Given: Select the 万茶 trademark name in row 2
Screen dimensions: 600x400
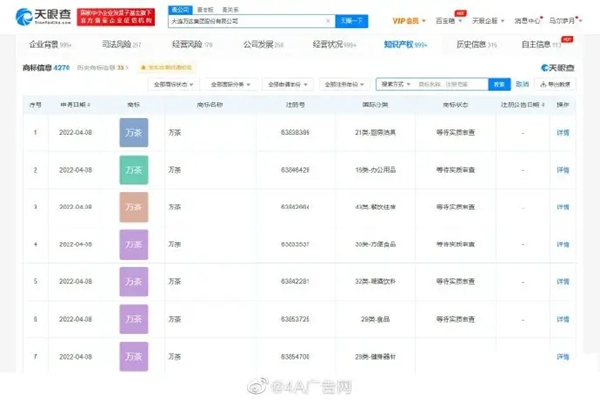Looking at the screenshot, I should click(174, 170).
